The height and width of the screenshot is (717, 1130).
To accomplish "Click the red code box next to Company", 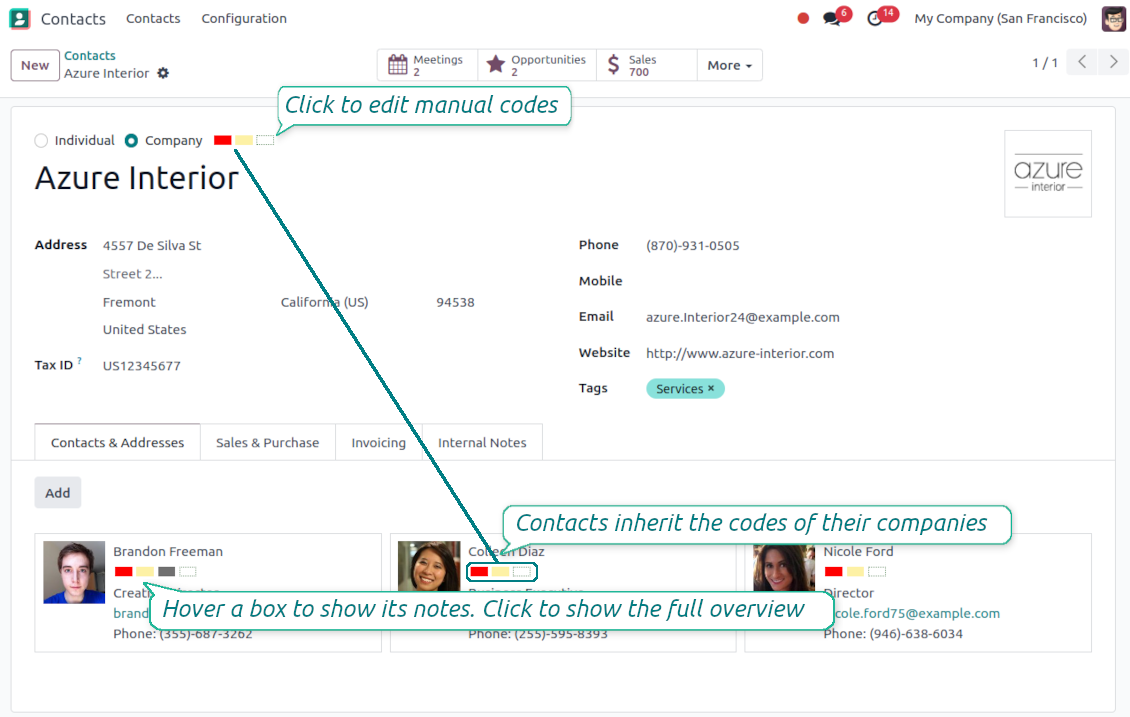I will pos(223,140).
